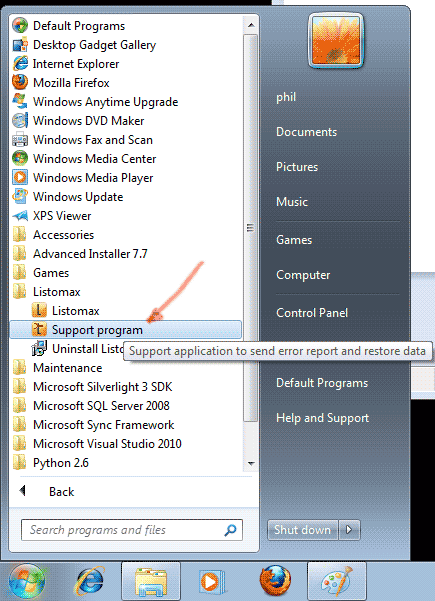Click the Windows Fax and Scan icon
Viewport: 435px width, 601px height.
pyautogui.click(x=20, y=140)
